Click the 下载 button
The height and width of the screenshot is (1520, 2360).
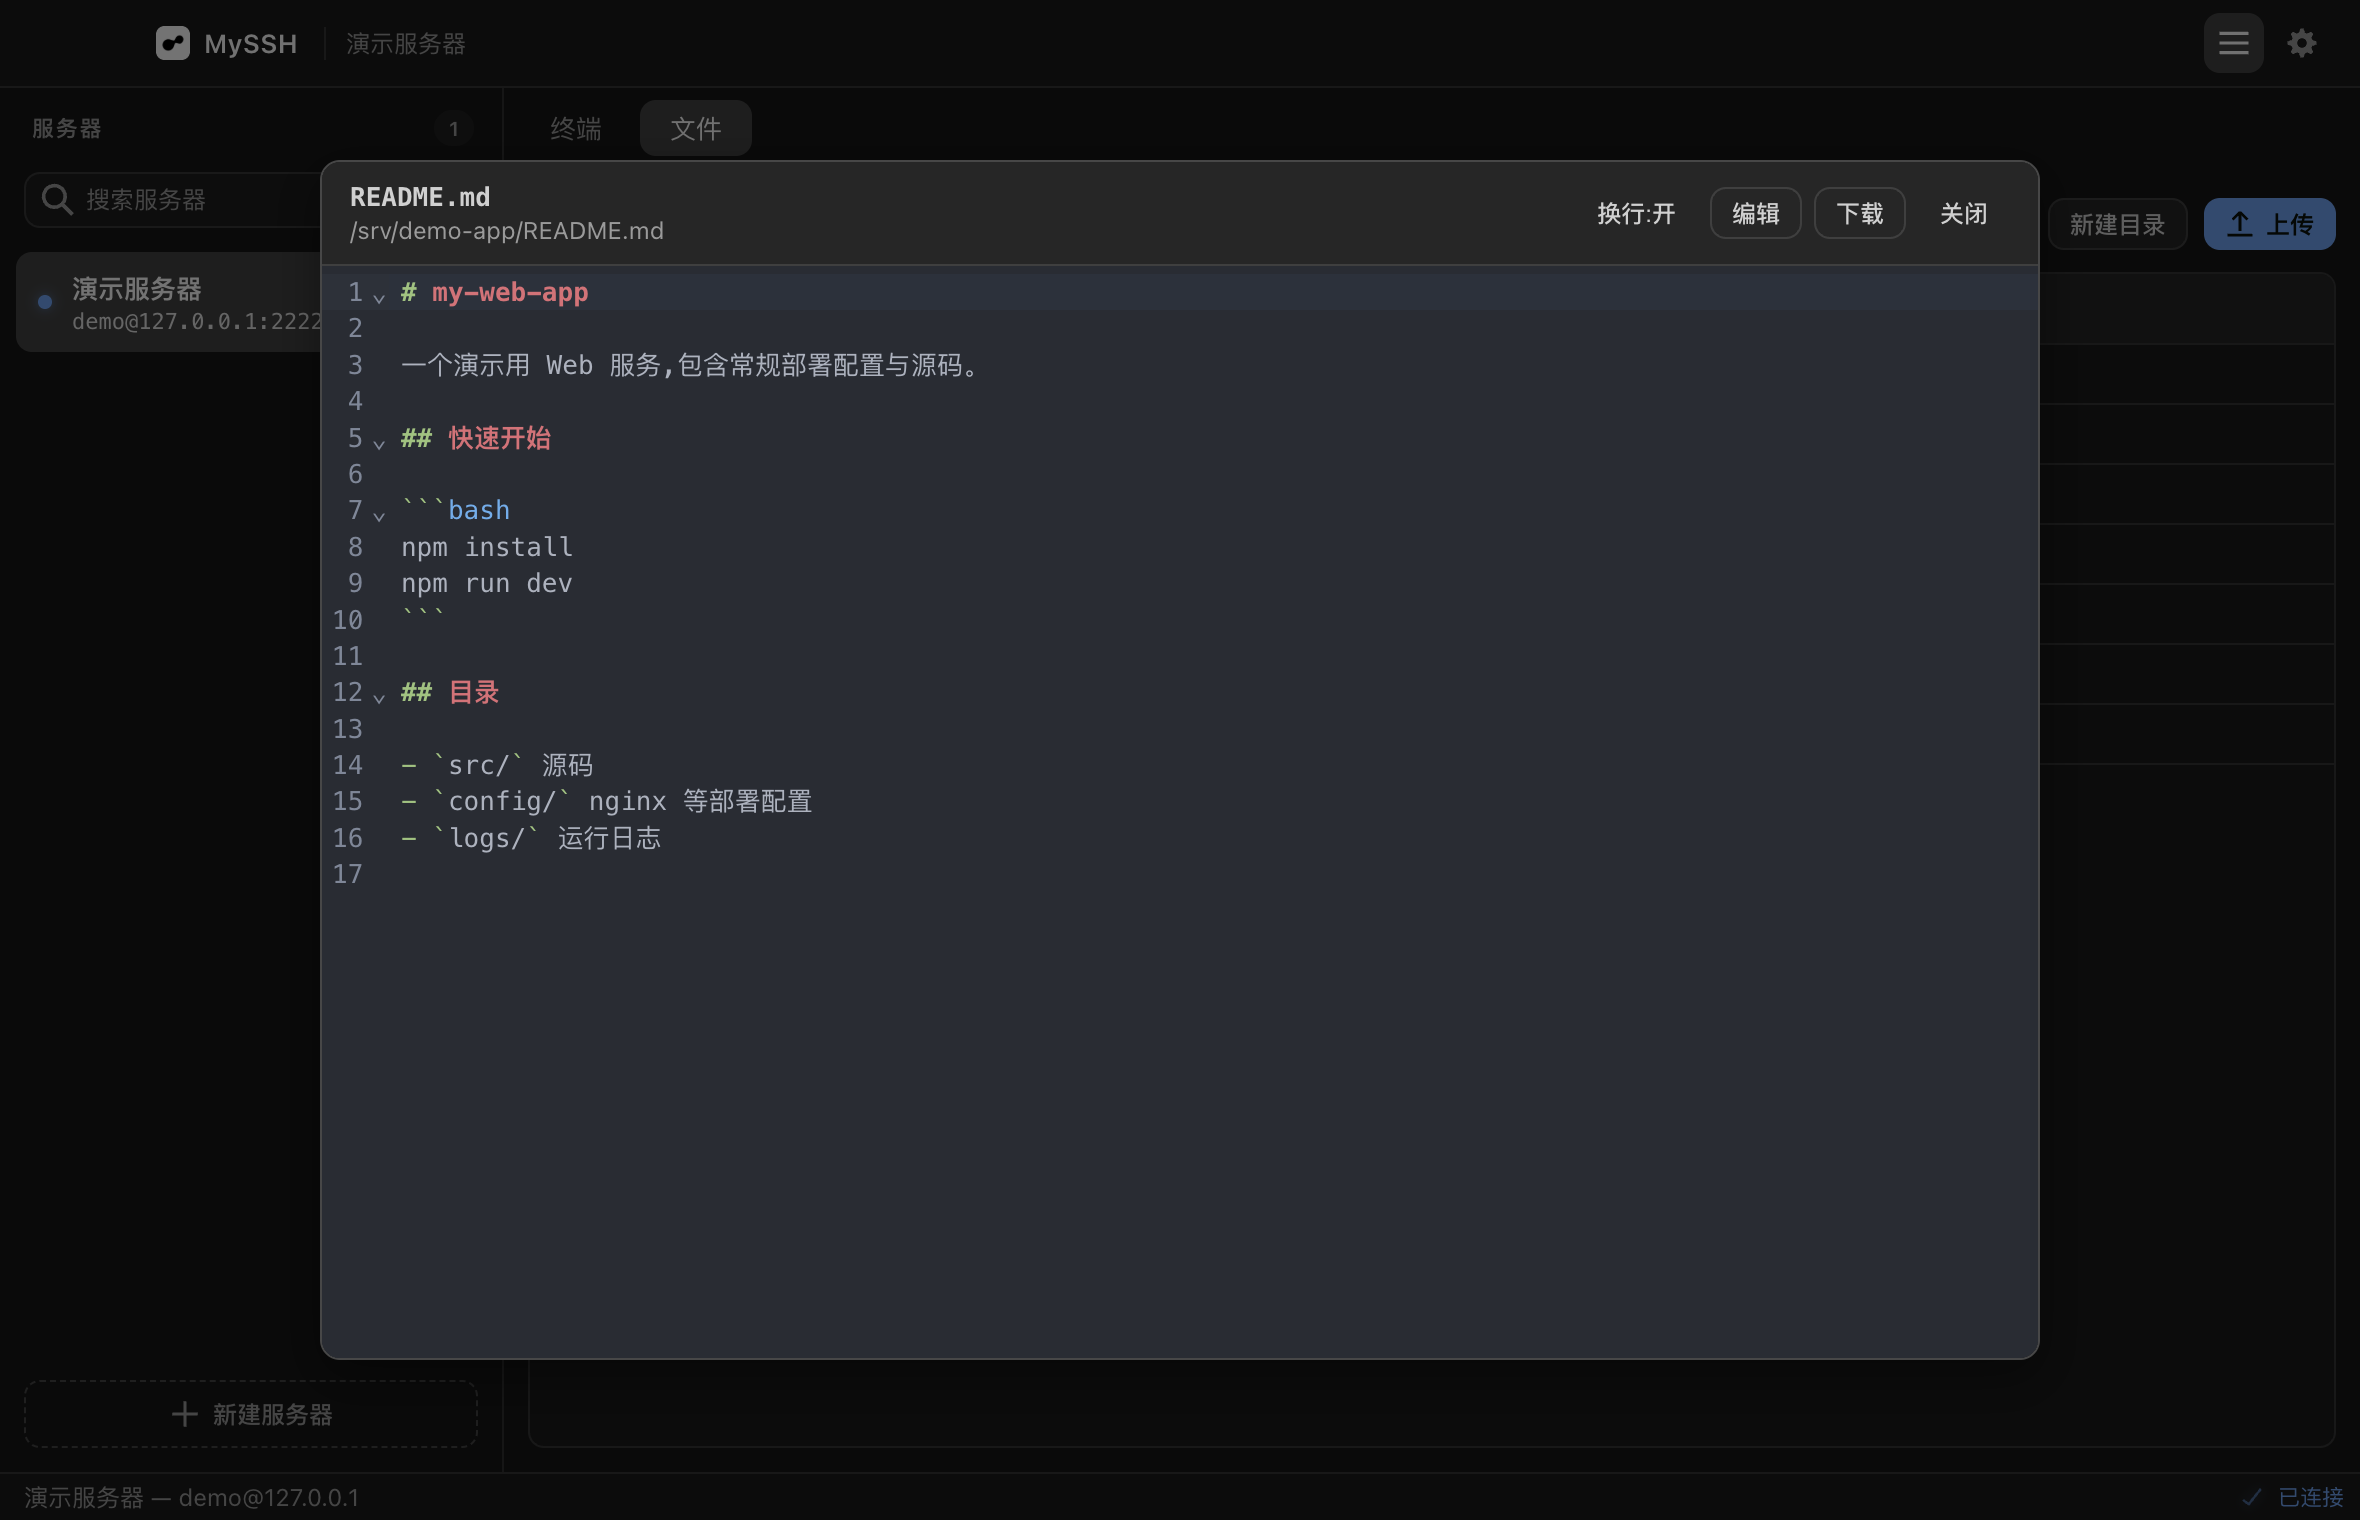point(1859,213)
